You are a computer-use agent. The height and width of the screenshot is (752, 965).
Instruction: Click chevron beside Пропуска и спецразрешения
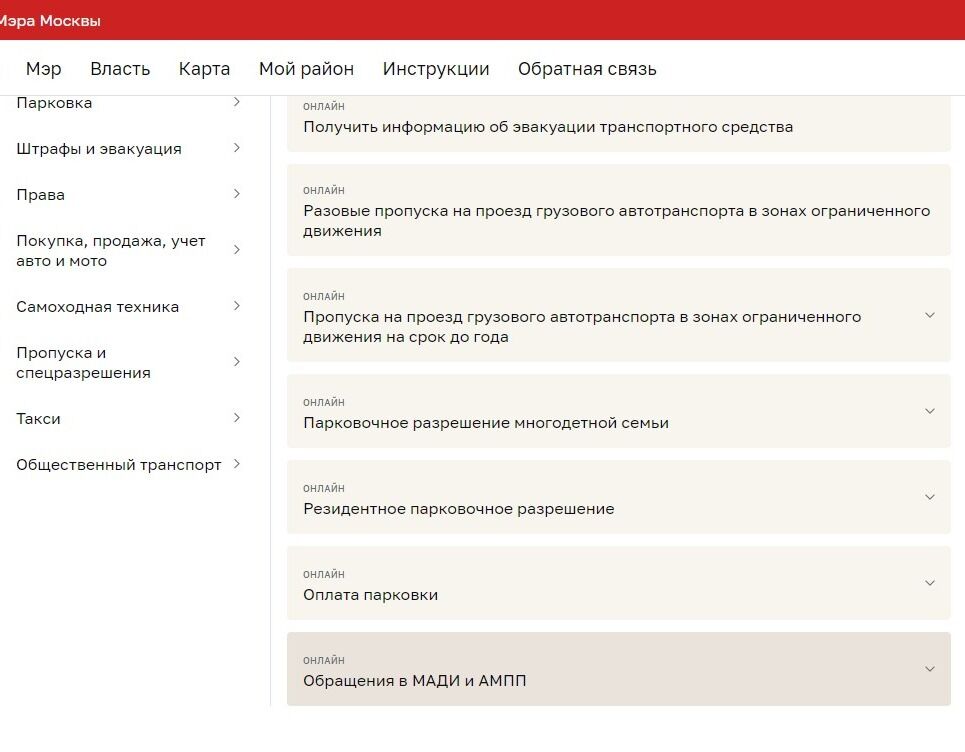(x=237, y=361)
